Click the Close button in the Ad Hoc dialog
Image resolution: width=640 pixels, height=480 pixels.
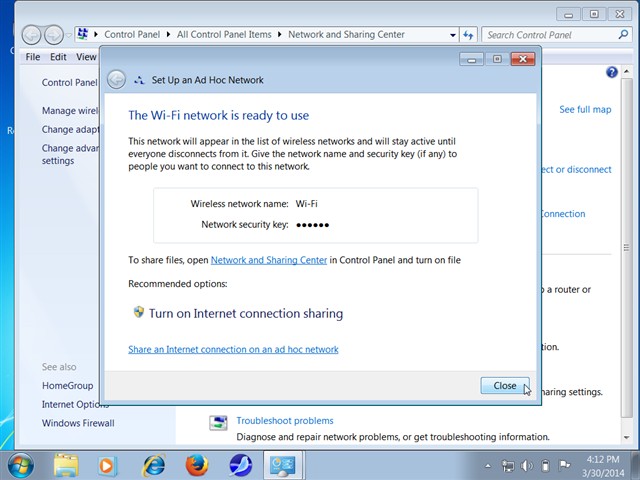(505, 386)
